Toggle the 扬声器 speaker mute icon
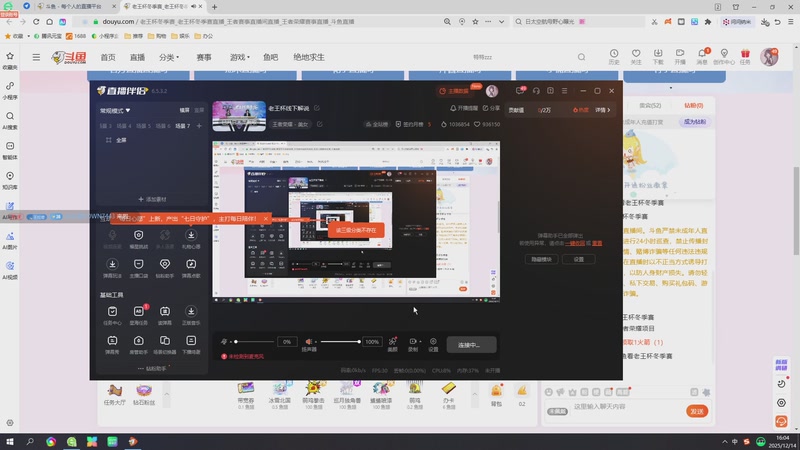This screenshot has width=800, height=450. (x=309, y=341)
